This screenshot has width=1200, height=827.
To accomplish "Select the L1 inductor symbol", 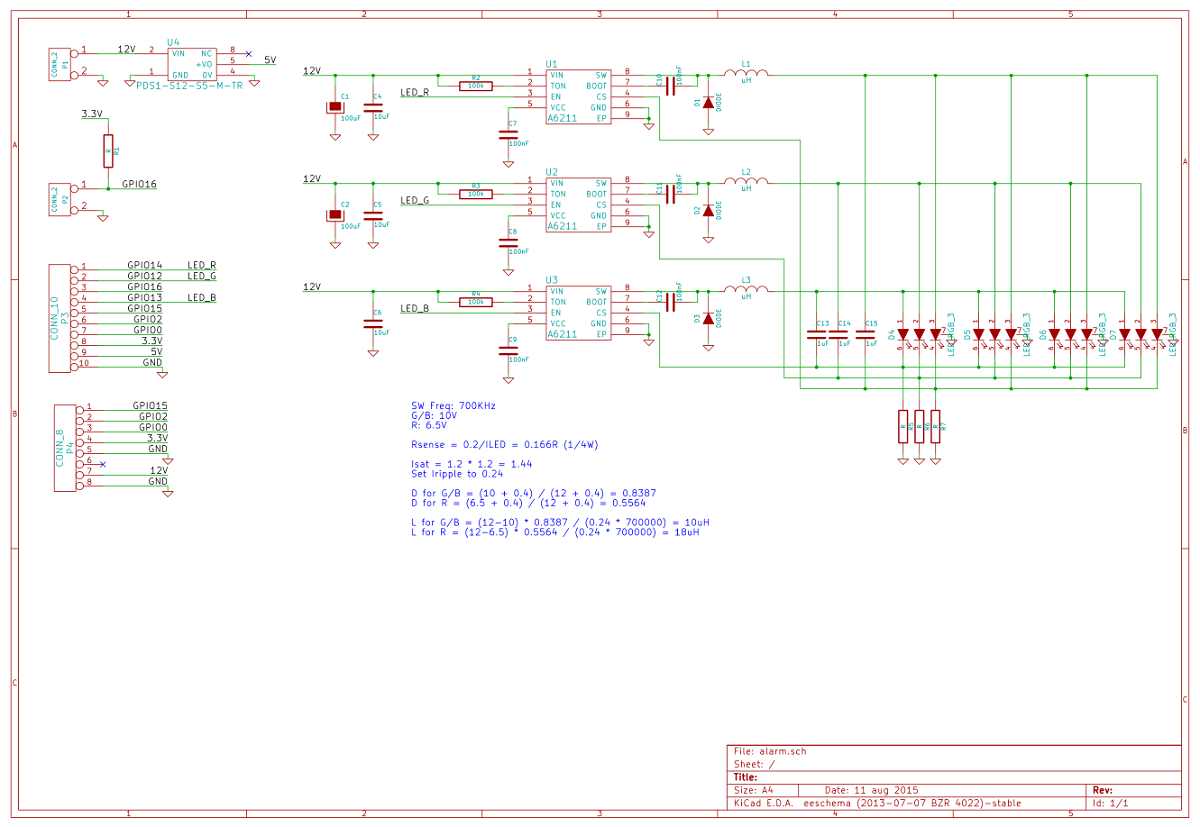I will click(x=746, y=73).
